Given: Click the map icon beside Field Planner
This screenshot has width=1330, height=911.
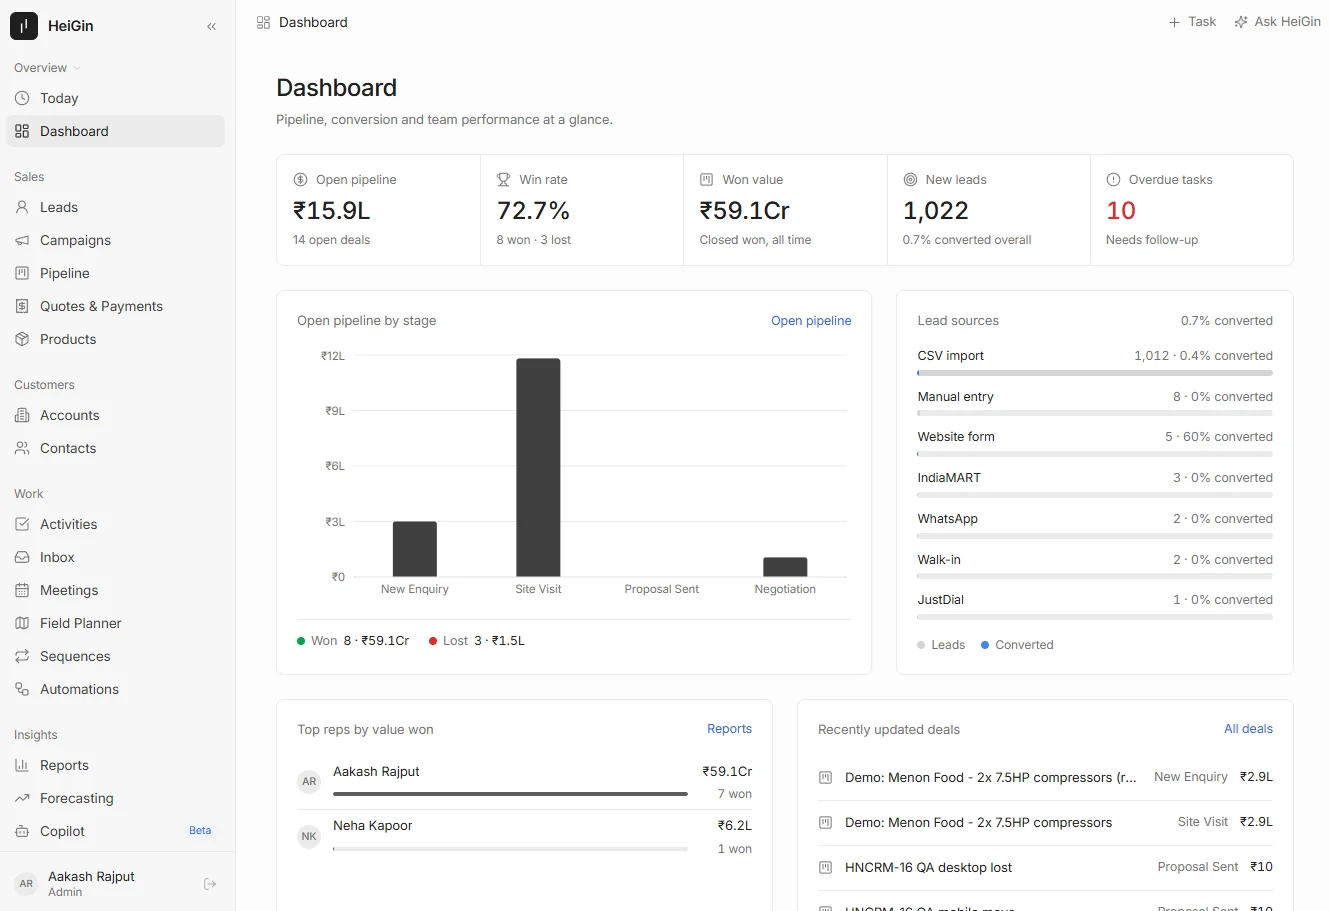Looking at the screenshot, I should point(22,623).
